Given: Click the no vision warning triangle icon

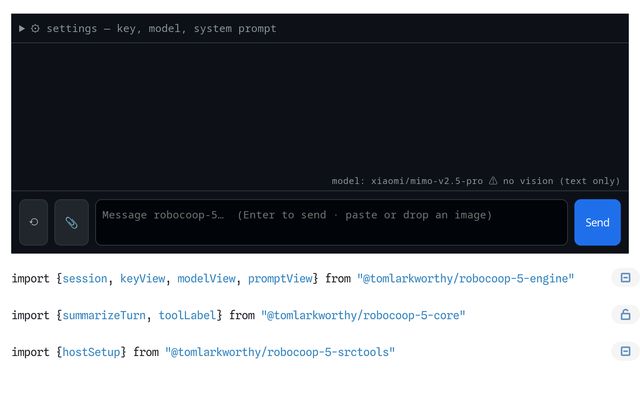Looking at the screenshot, I should pos(493,180).
